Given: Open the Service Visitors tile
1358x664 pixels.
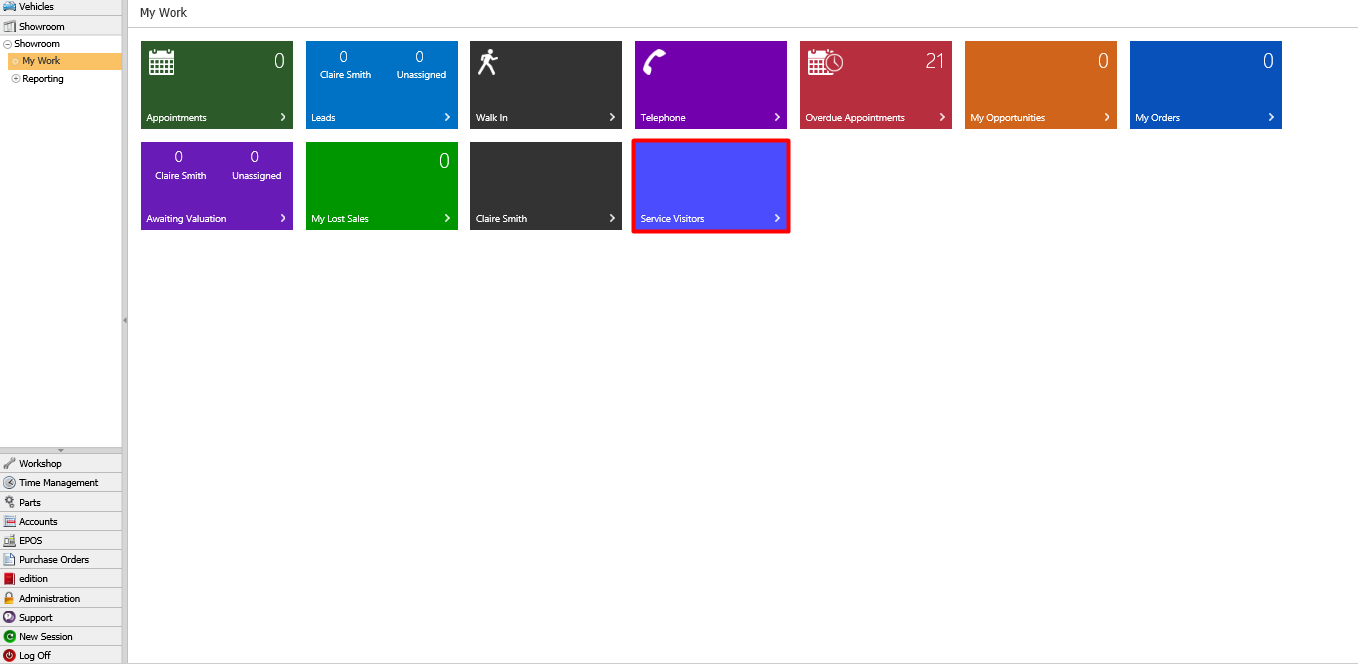Looking at the screenshot, I should pyautogui.click(x=711, y=186).
